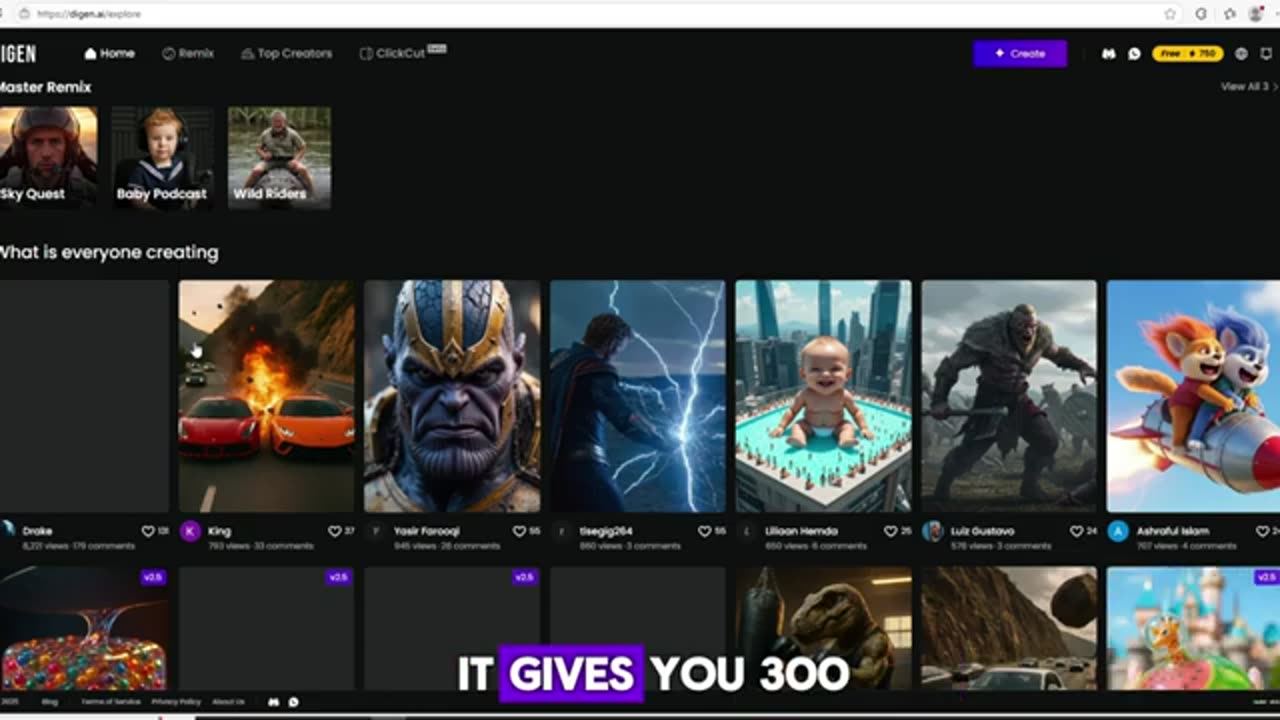Viewport: 1280px width, 720px height.
Task: Click the browser address bar URL
Action: (89, 14)
